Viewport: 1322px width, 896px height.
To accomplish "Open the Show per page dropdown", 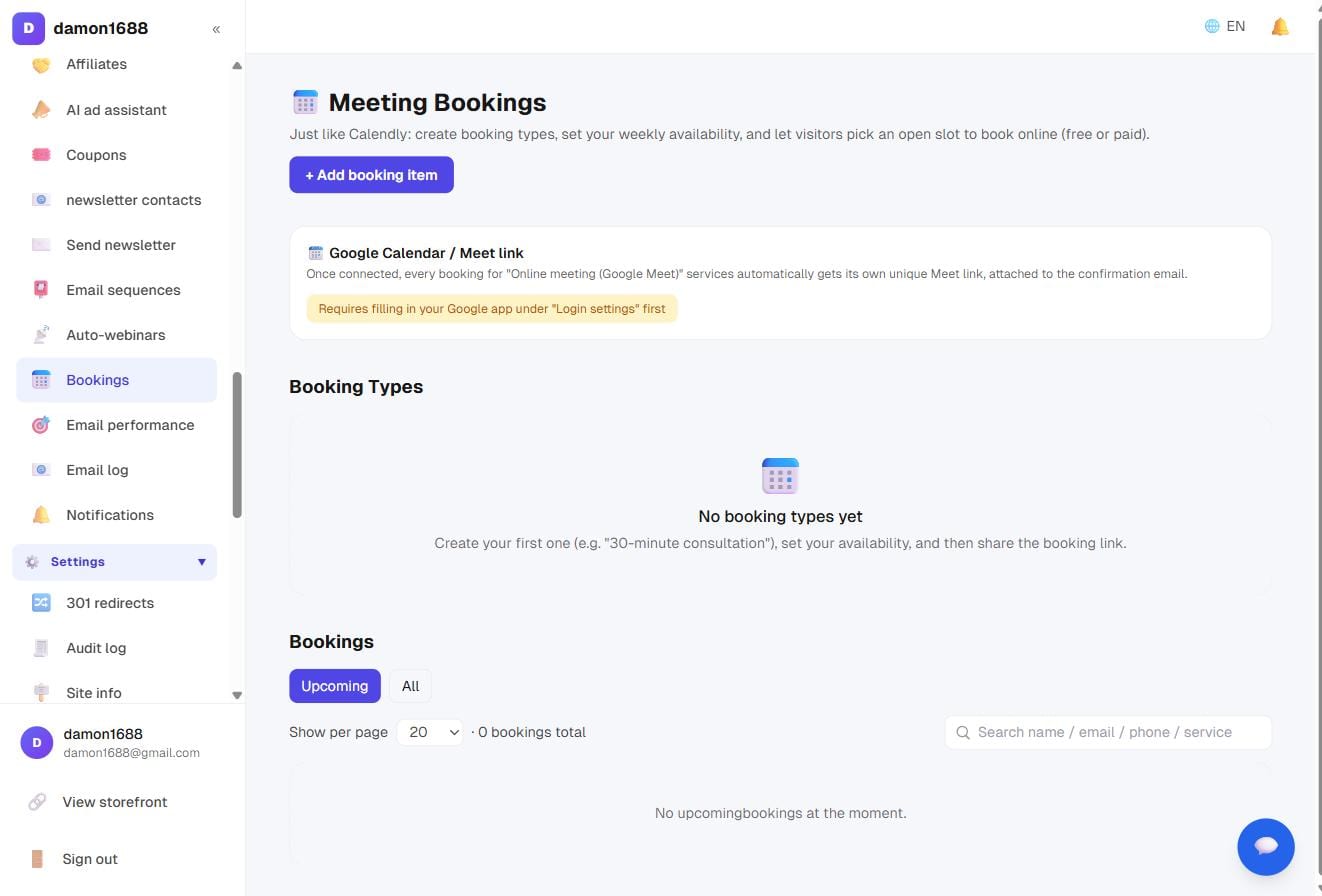I will [x=430, y=732].
